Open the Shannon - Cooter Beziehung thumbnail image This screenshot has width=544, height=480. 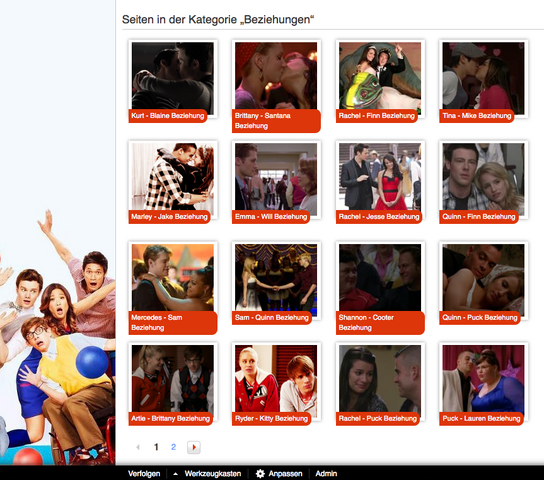[380, 277]
